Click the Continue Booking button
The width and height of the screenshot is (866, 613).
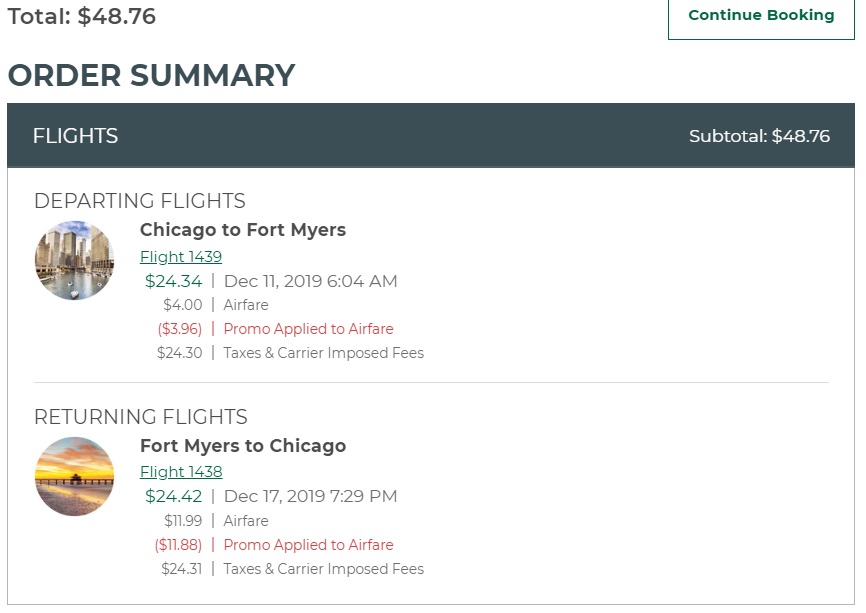coord(761,16)
